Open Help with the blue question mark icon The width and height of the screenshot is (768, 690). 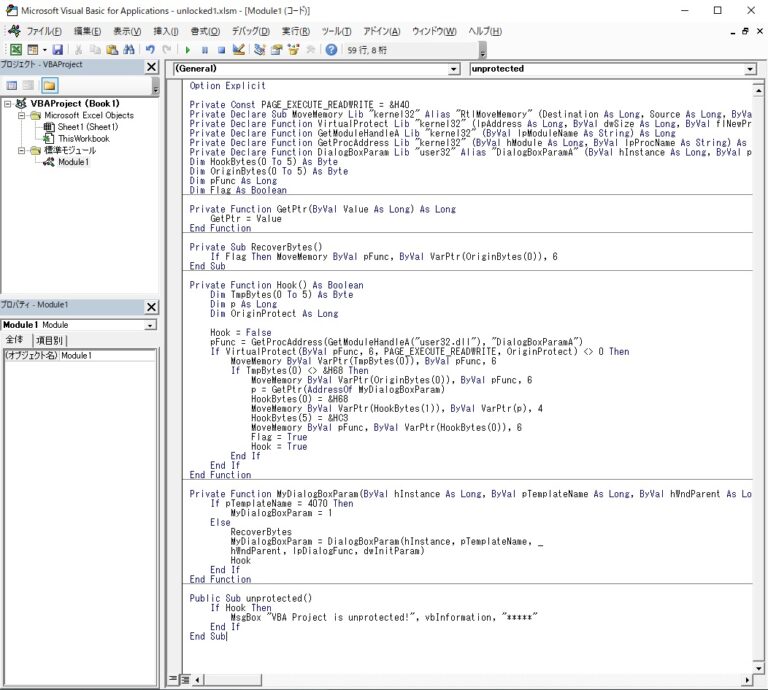331,49
